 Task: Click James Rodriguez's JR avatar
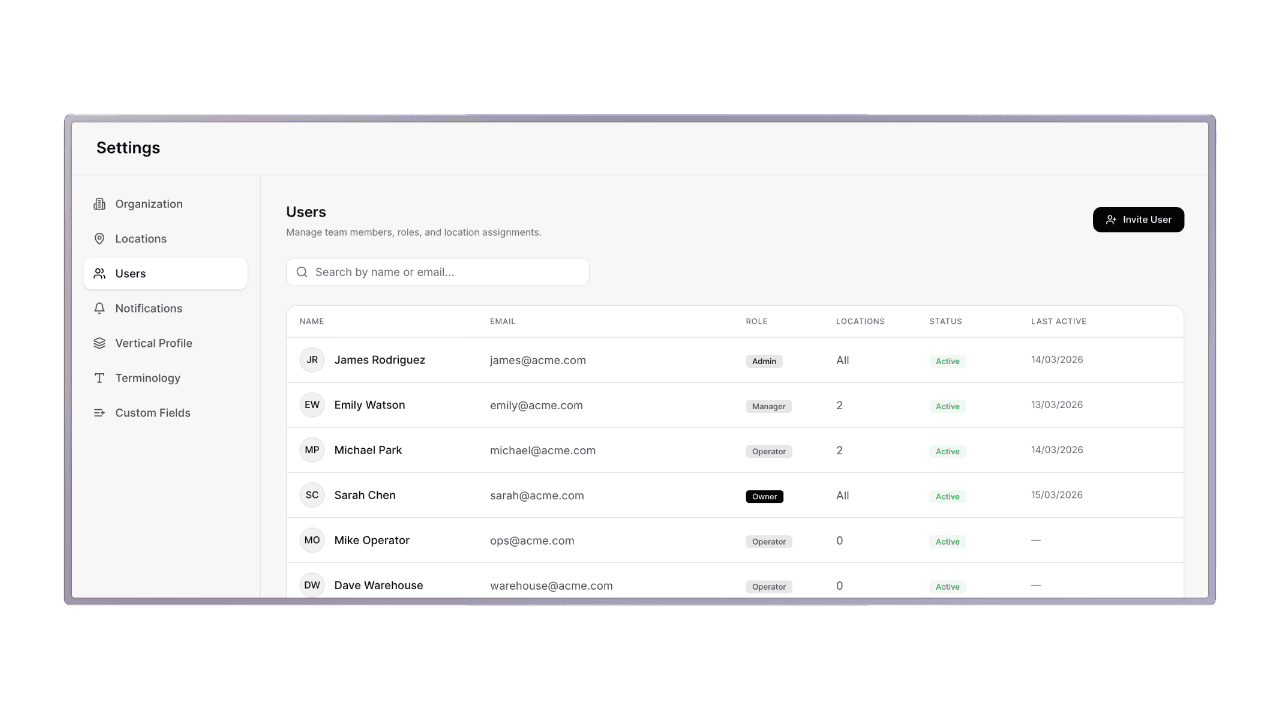pyautogui.click(x=312, y=360)
